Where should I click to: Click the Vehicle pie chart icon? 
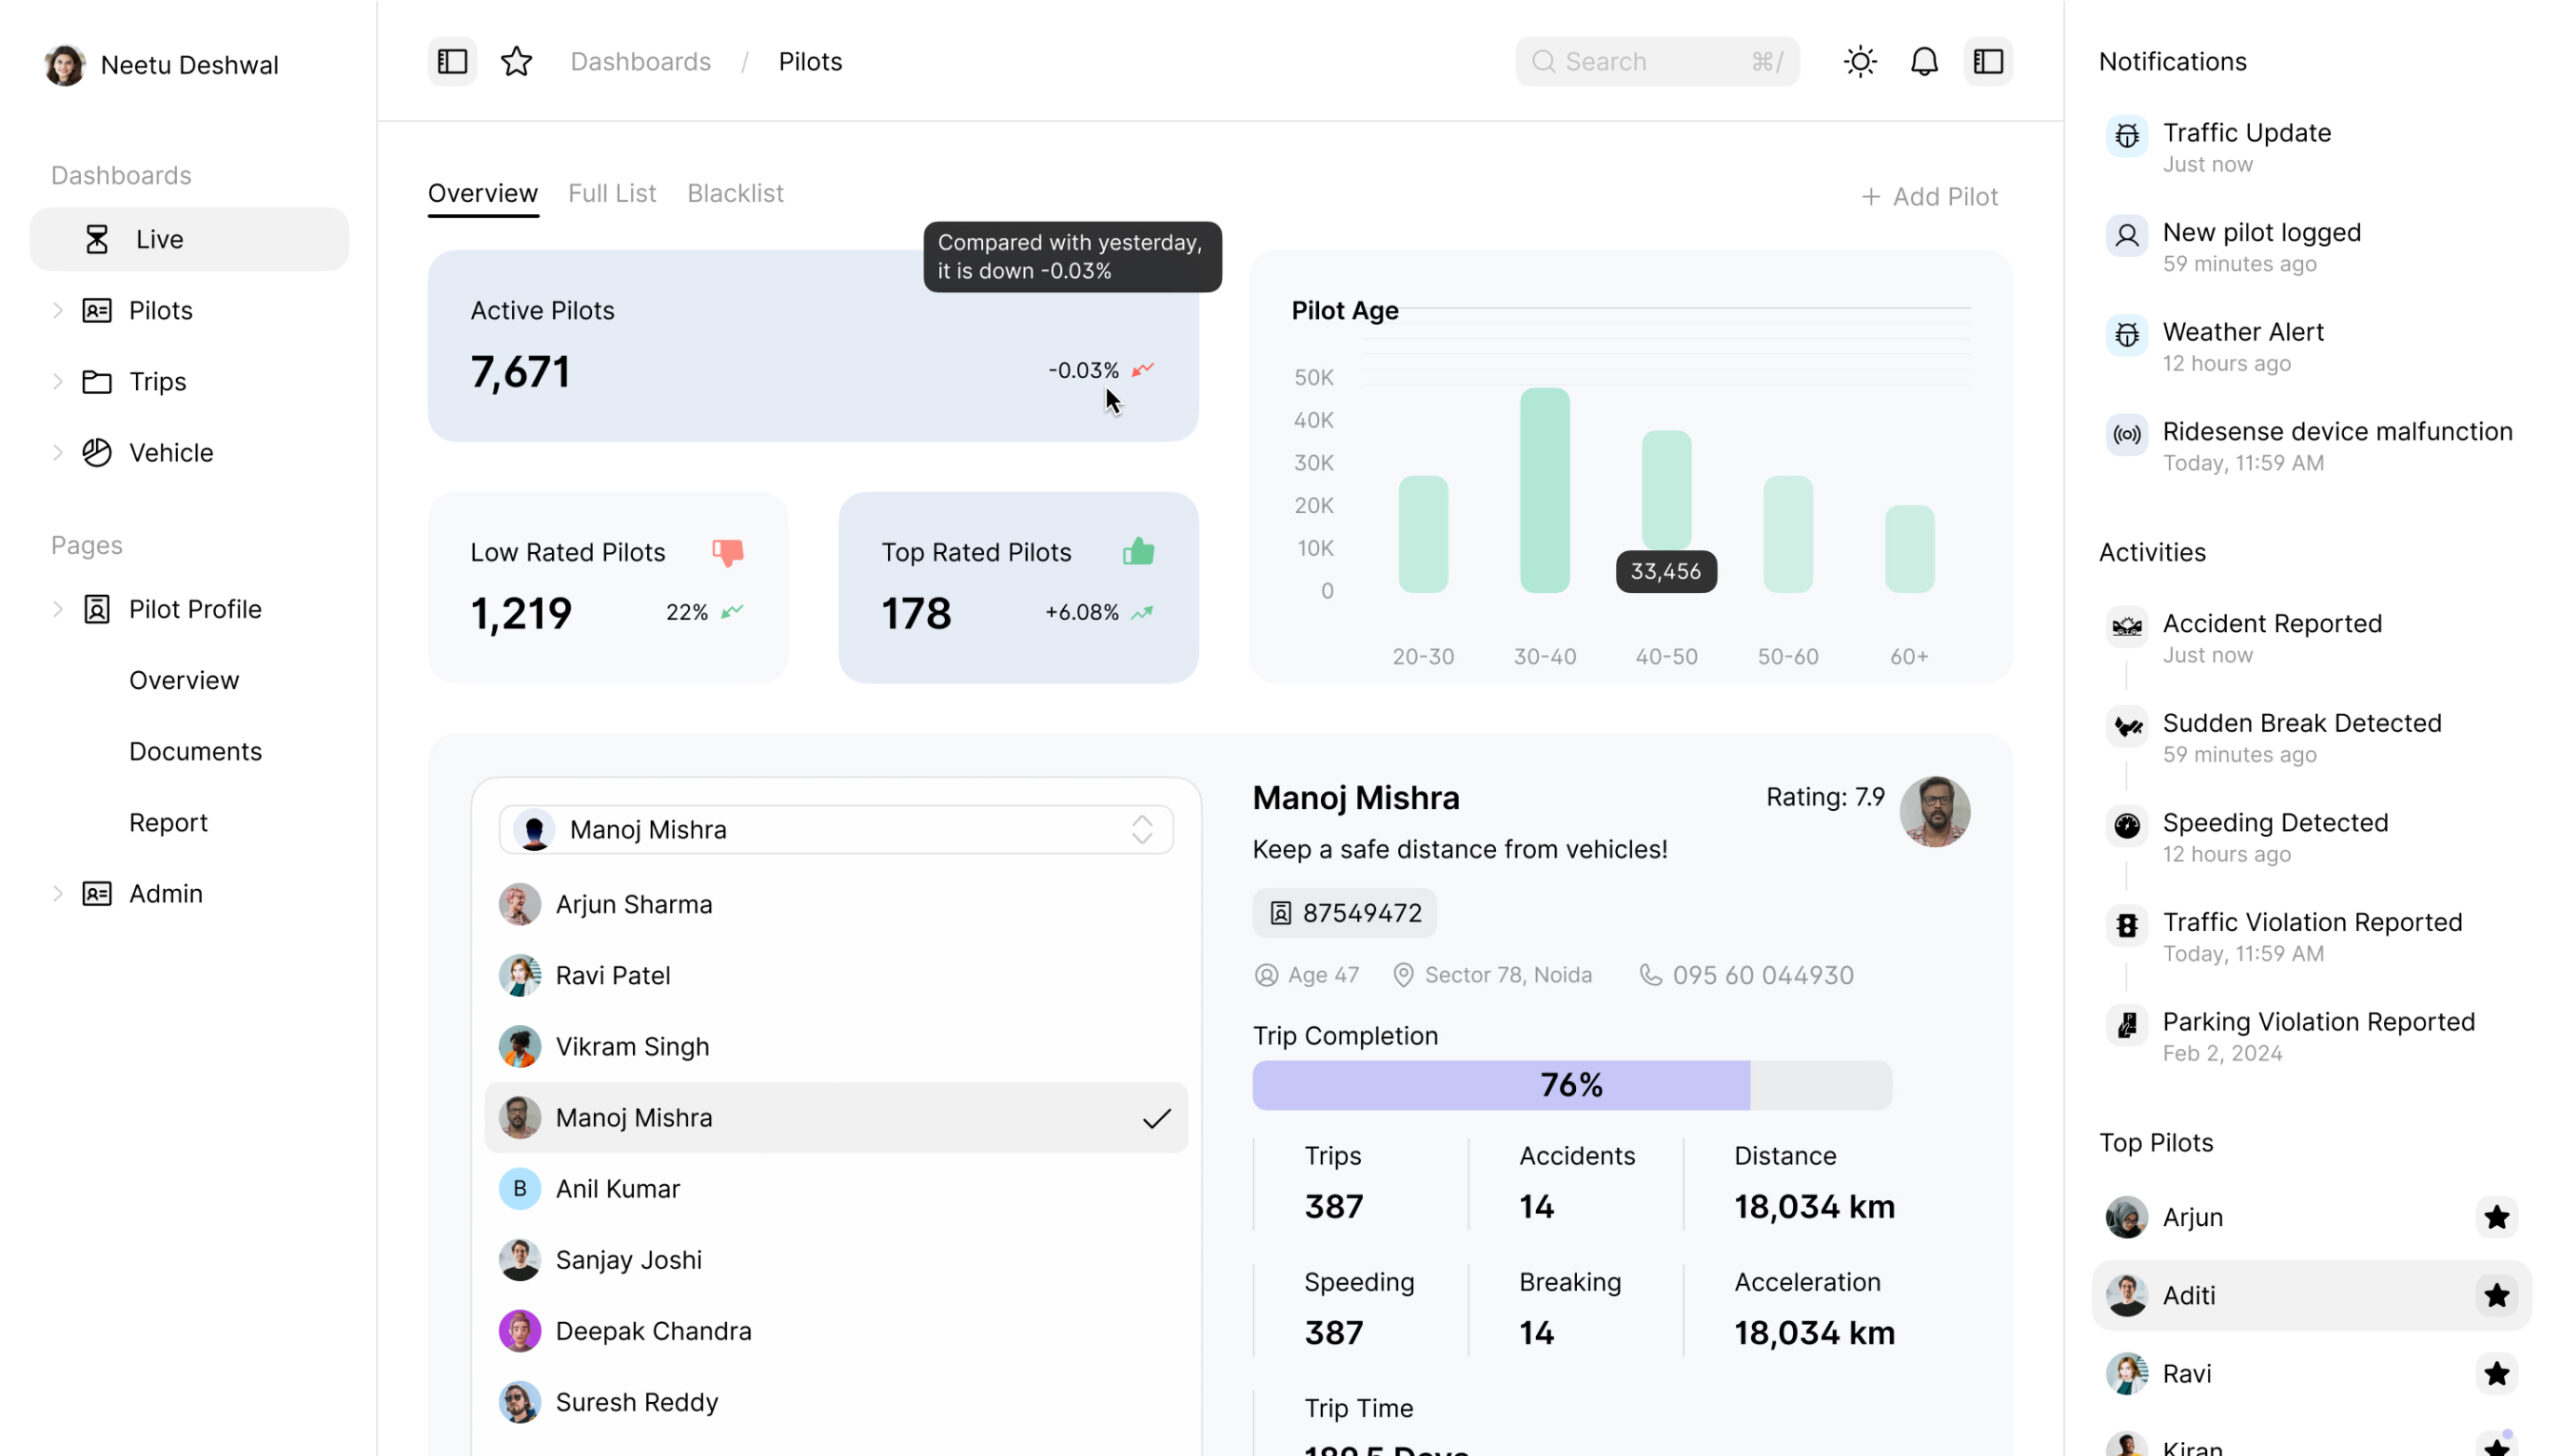(97, 452)
